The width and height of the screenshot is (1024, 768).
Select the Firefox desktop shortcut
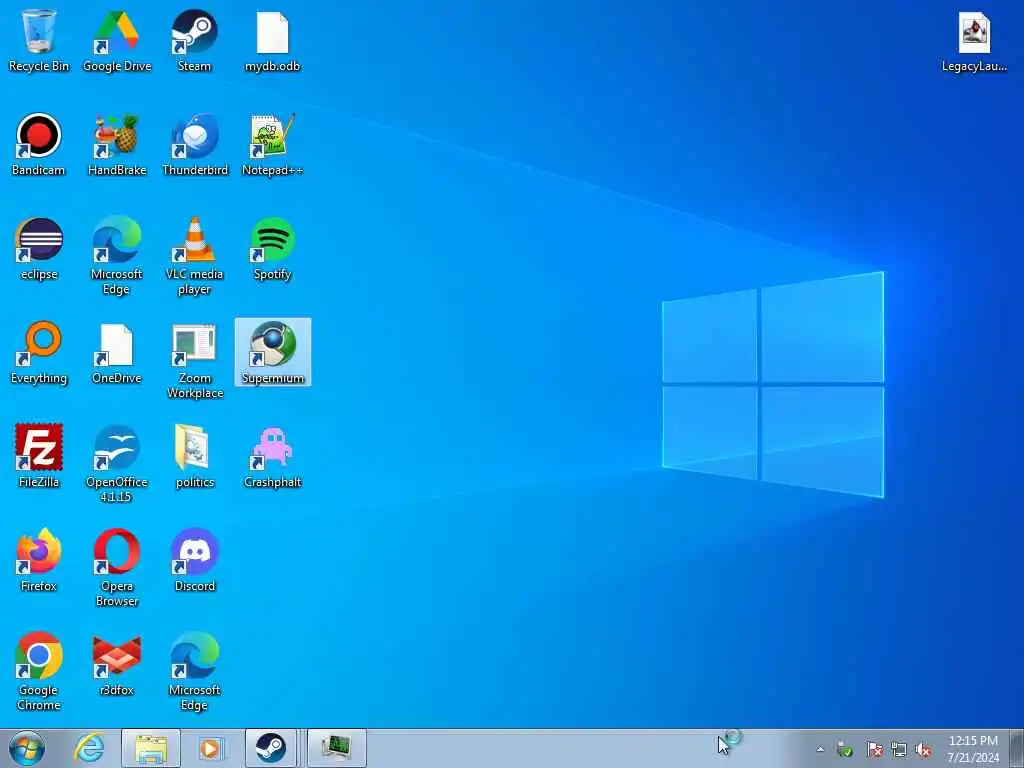(39, 560)
